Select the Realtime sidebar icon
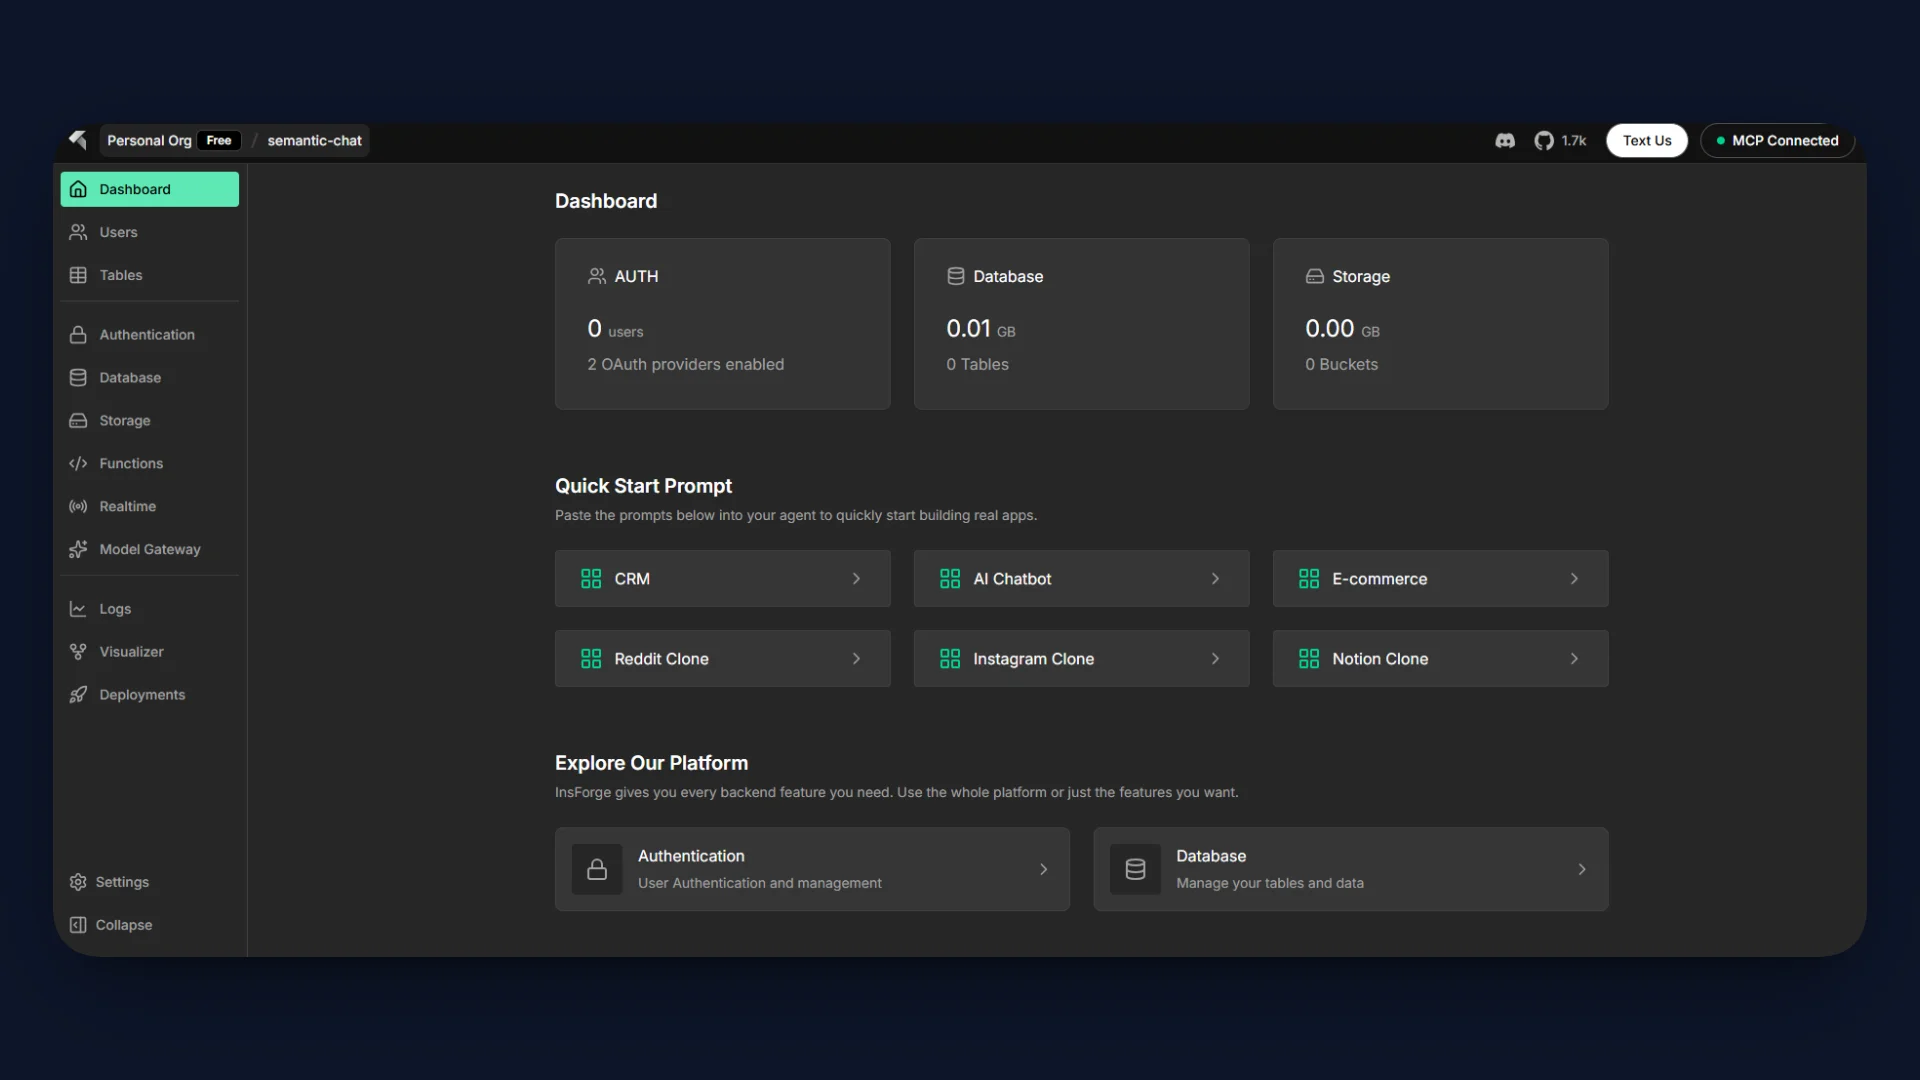This screenshot has height=1080, width=1920. (x=78, y=506)
